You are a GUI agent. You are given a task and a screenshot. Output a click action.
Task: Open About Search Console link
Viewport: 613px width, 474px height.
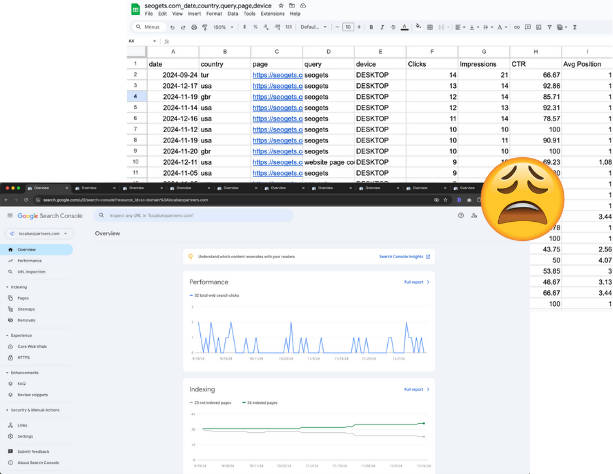(36, 462)
